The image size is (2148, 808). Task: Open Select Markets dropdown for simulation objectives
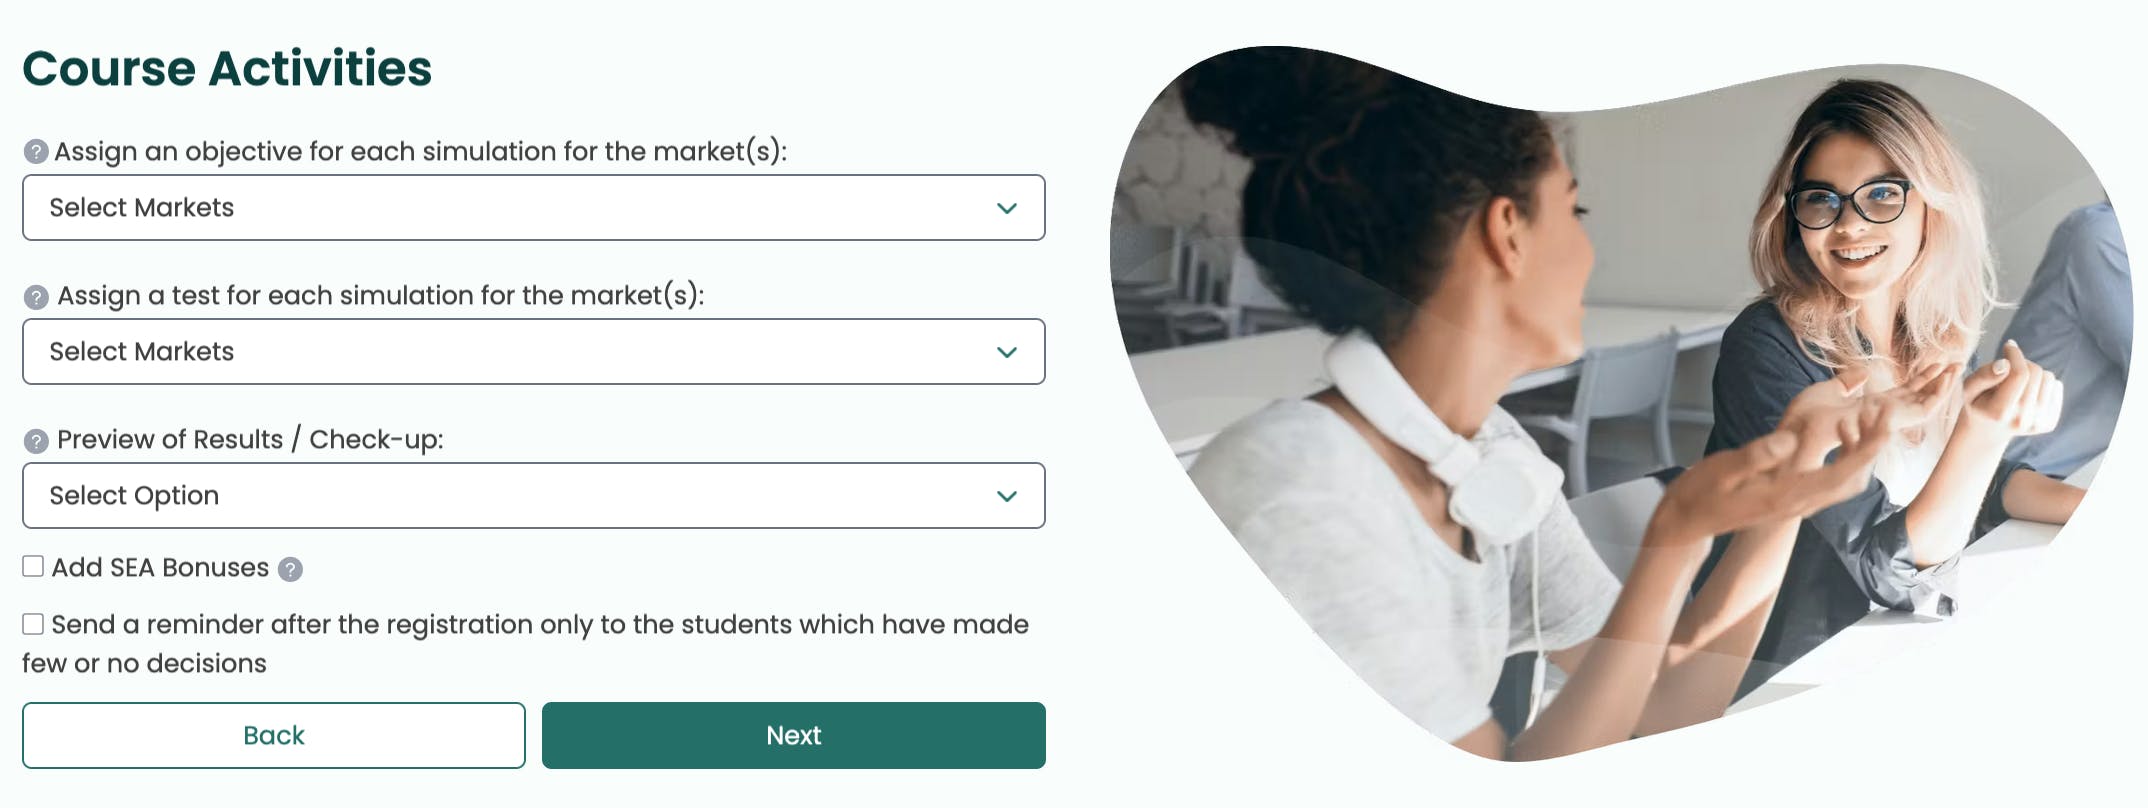(x=533, y=208)
